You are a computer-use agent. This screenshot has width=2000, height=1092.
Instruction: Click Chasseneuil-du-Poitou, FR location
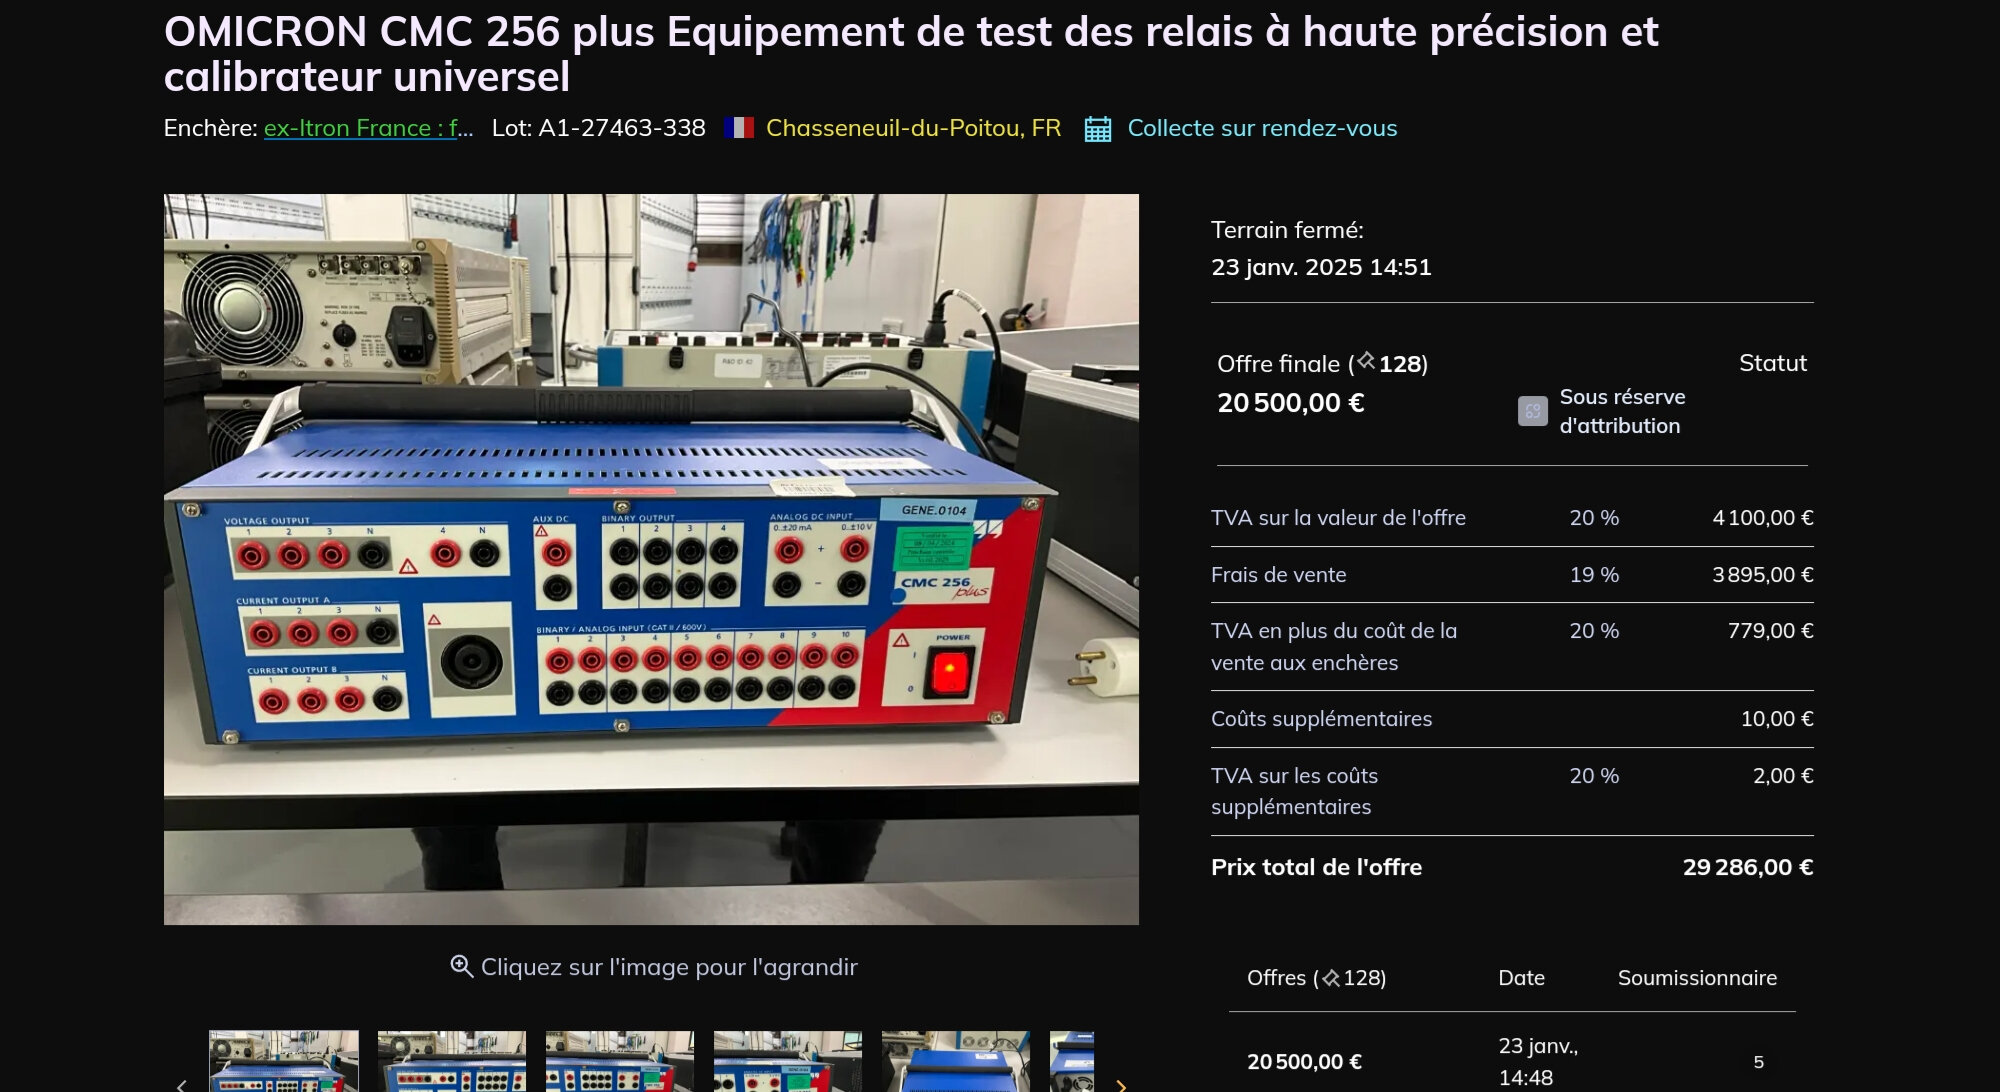point(912,128)
